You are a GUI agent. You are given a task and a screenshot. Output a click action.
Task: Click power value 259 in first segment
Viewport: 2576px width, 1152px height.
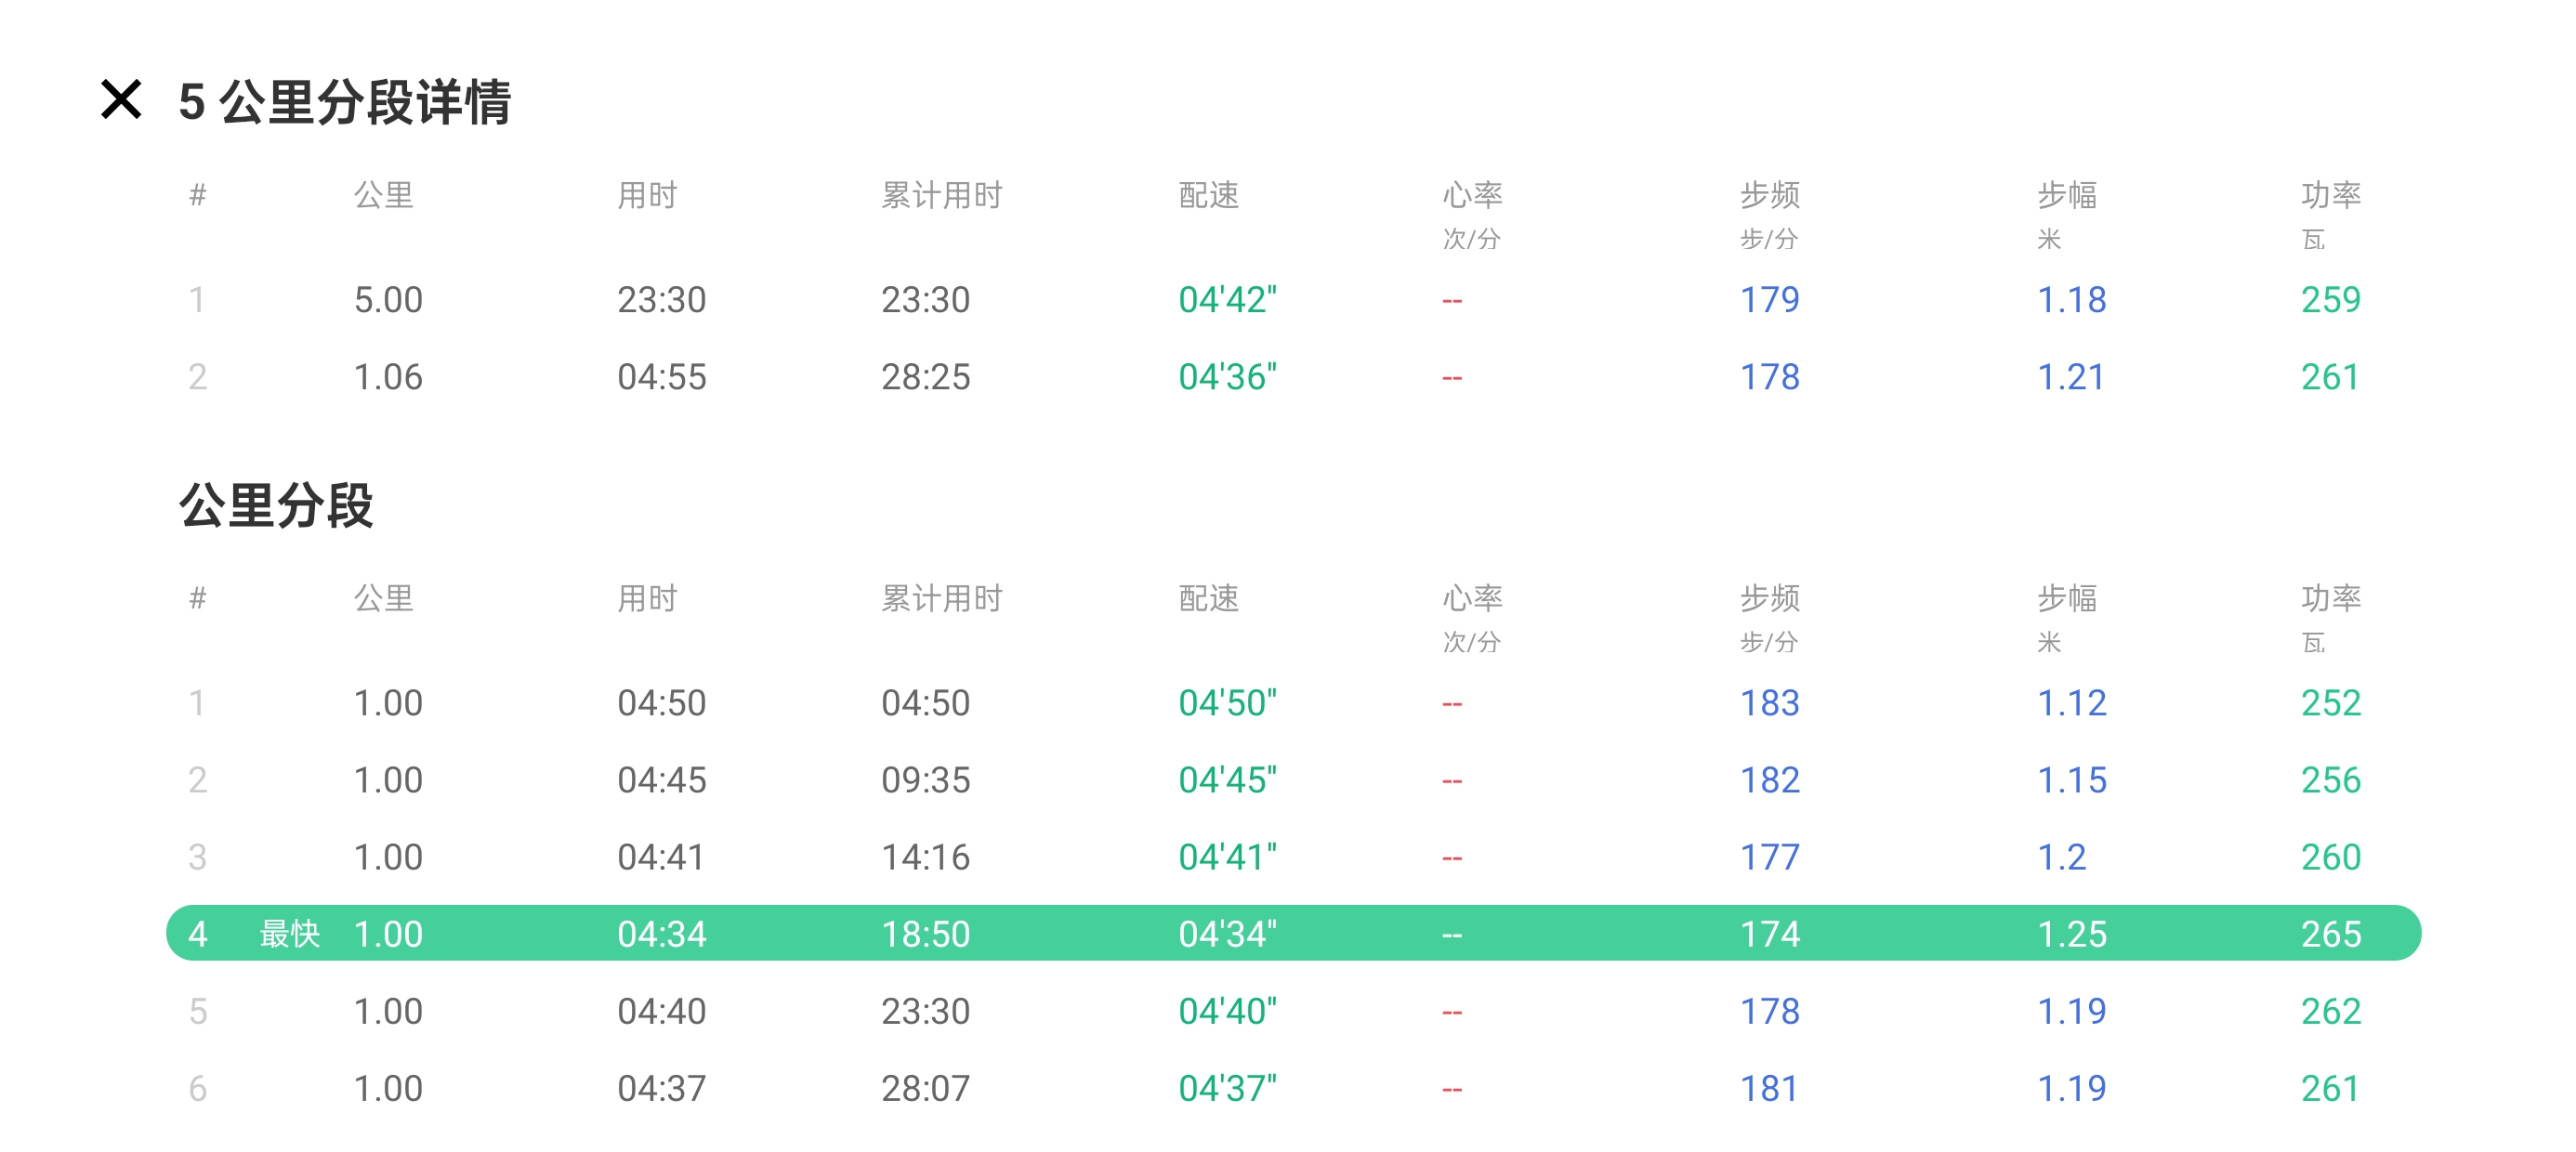coord(2330,300)
